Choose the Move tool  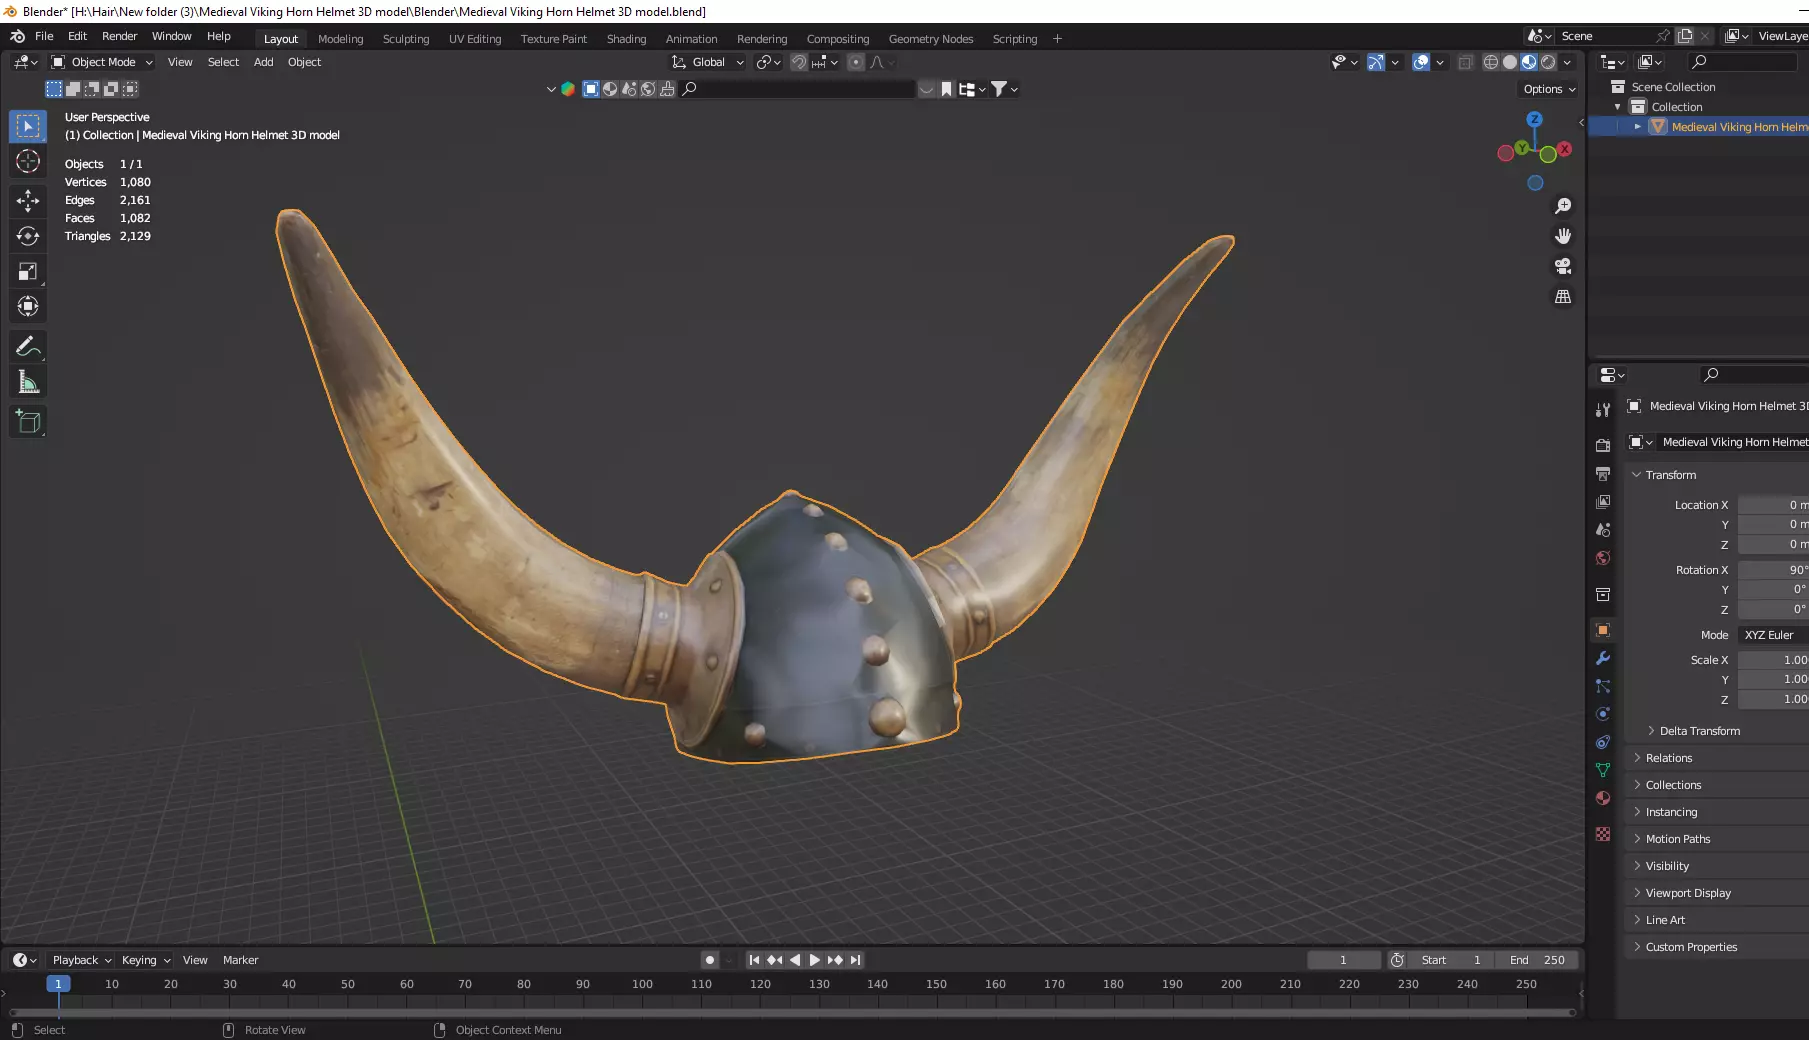coord(28,201)
